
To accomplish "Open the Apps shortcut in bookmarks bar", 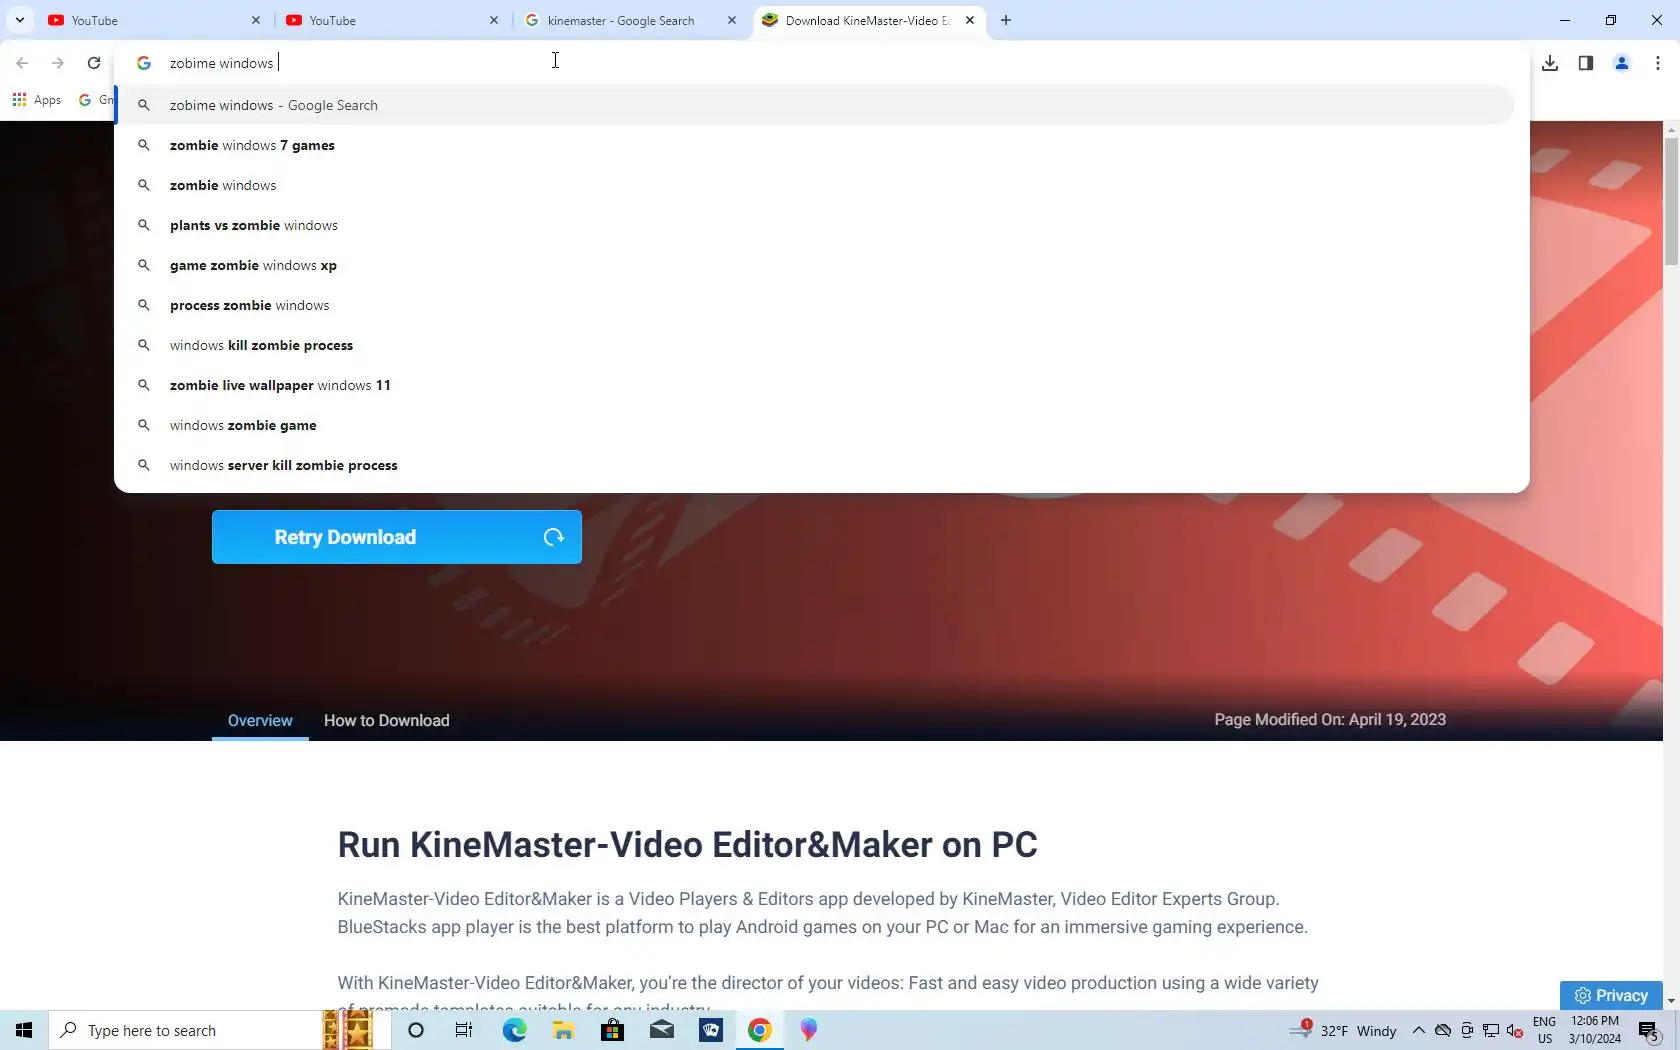I will click(37, 100).
